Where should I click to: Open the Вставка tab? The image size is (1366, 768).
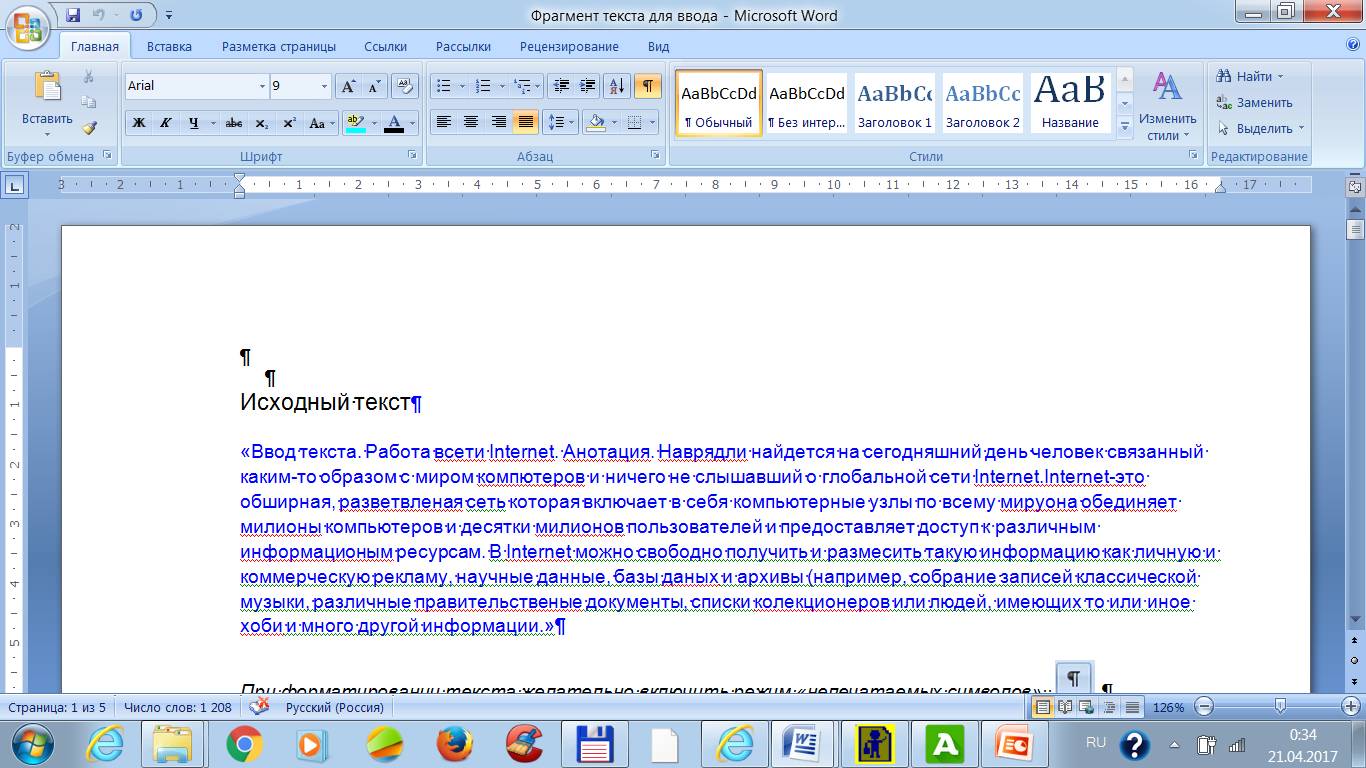click(169, 46)
